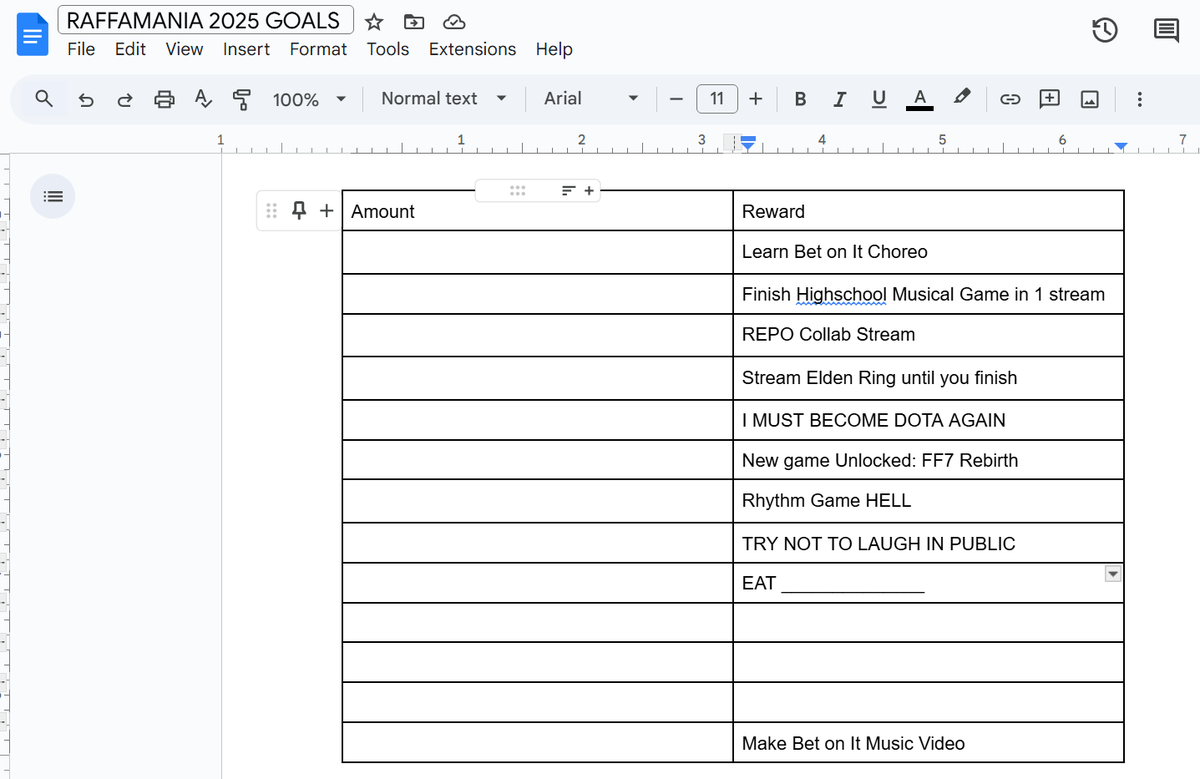Add column using plus above table

pos(589,190)
